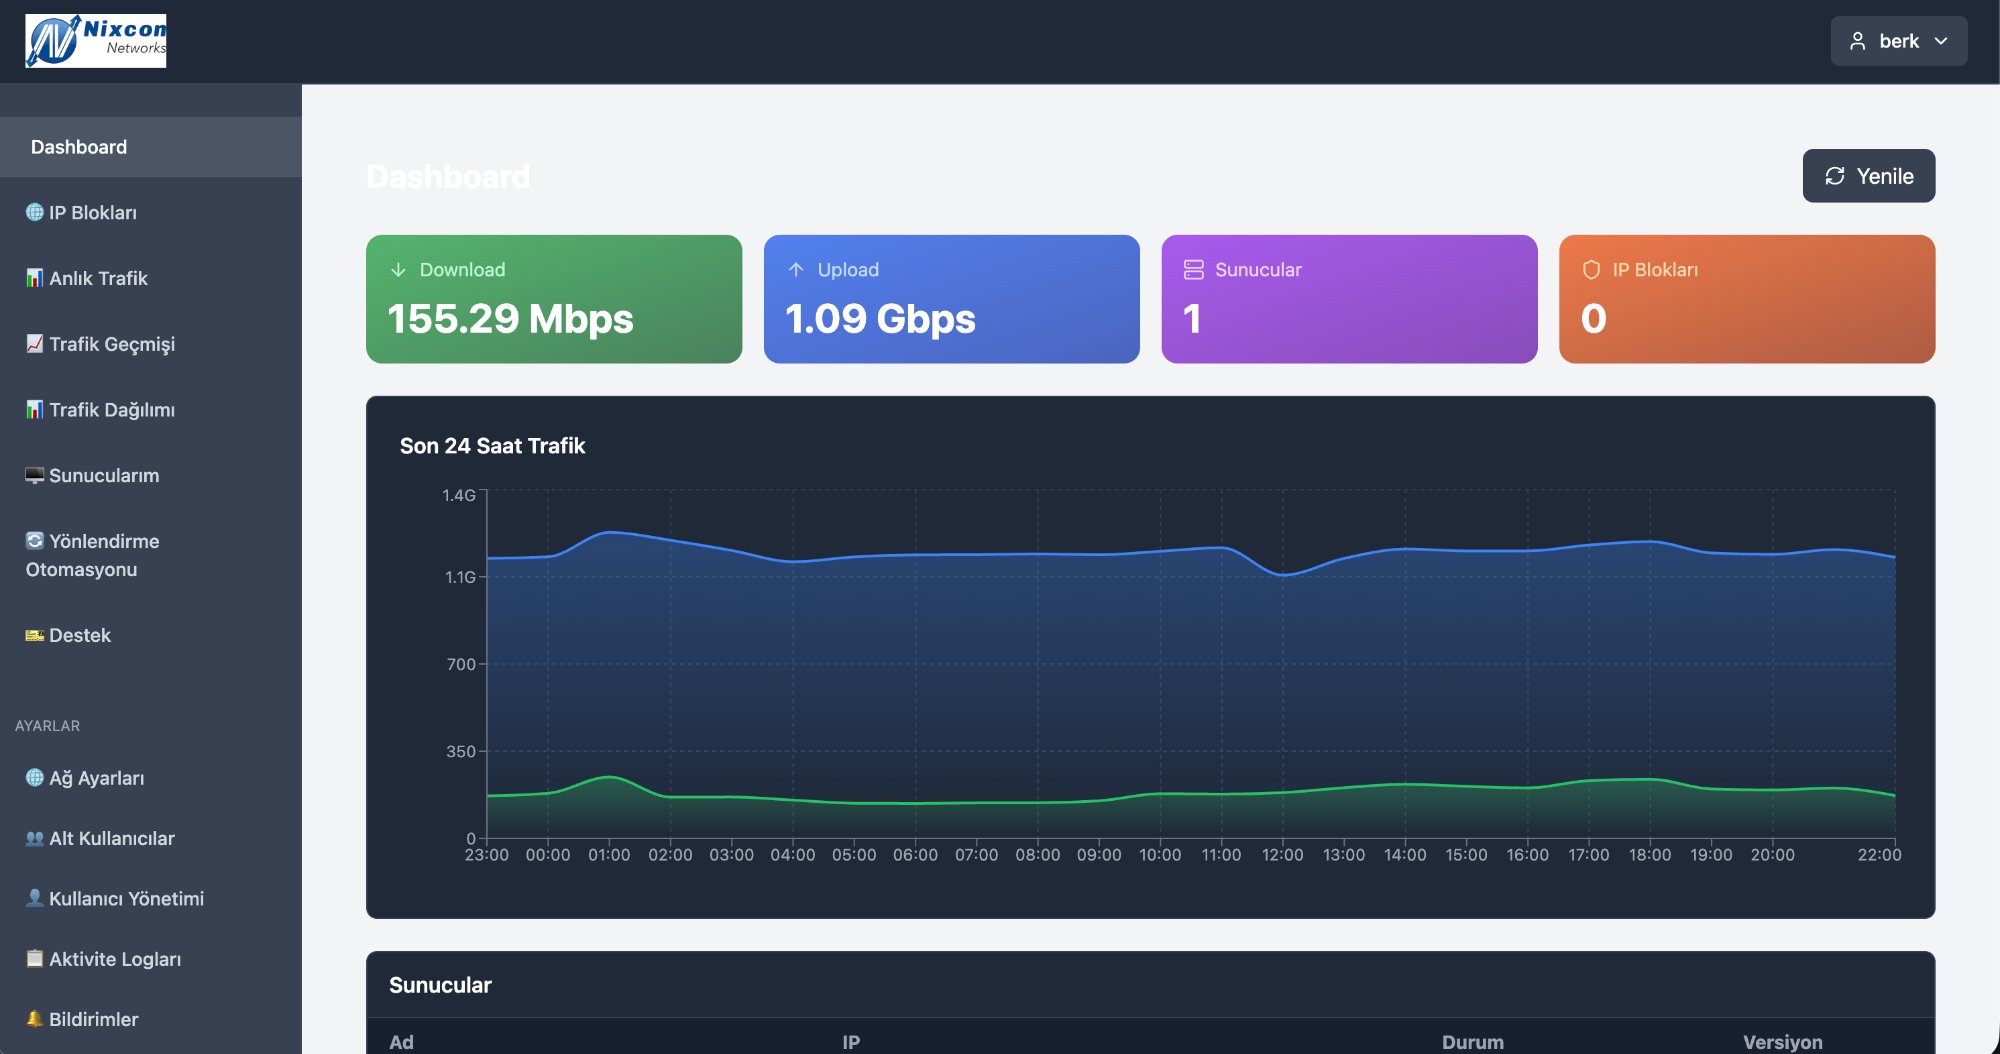Viewport: 2000px width, 1054px height.
Task: Click the Trafik Geçmişi line-graph icon
Action: click(x=34, y=344)
